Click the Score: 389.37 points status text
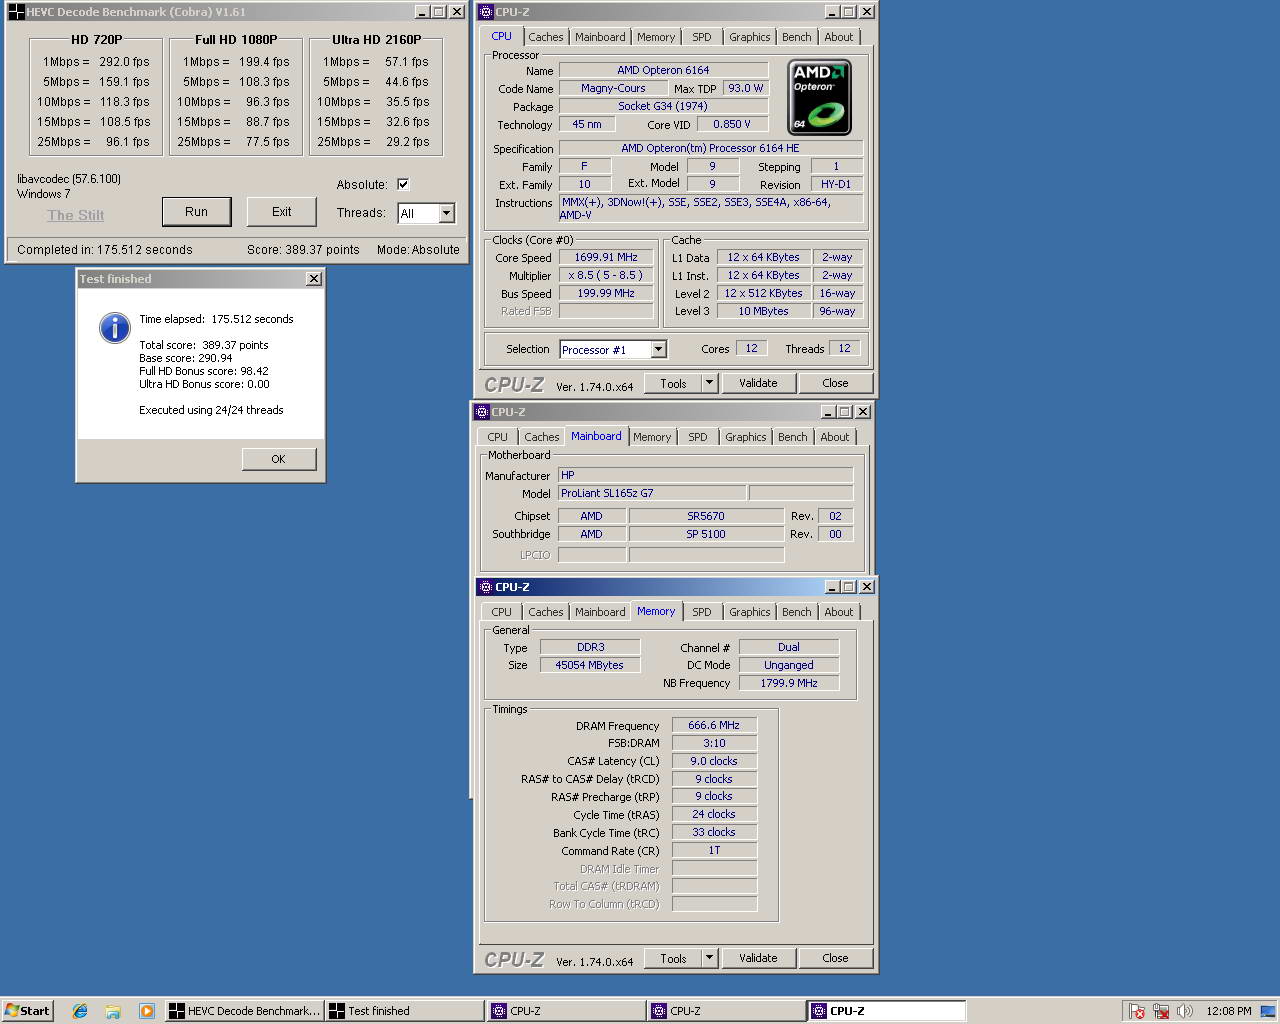The image size is (1280, 1024). (x=303, y=250)
